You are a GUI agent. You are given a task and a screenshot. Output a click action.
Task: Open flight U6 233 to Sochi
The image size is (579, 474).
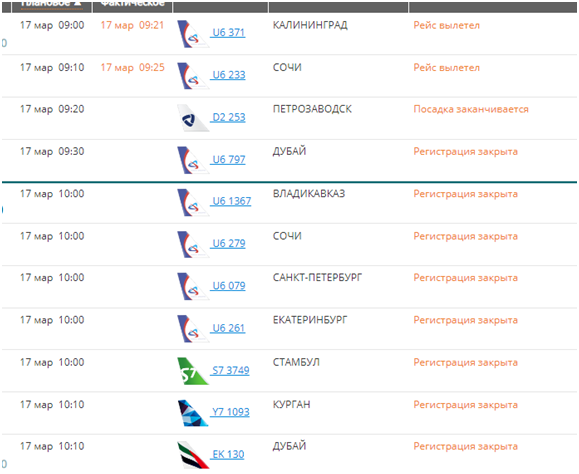point(229,75)
